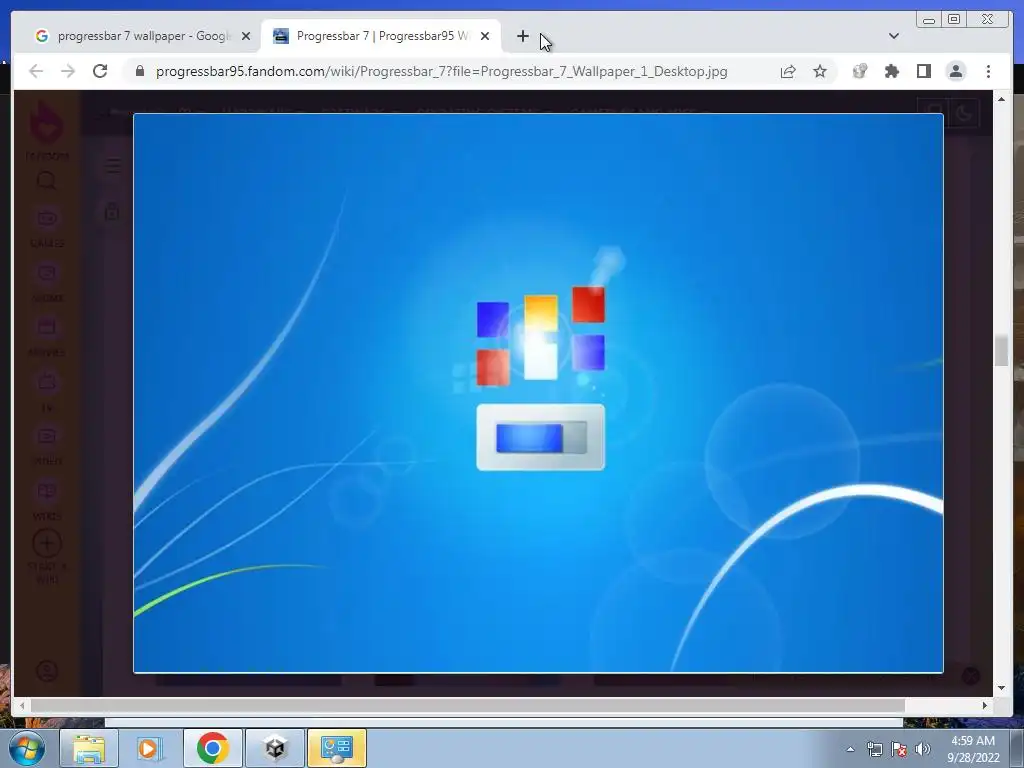Open Chrome three-dot menu

point(988,71)
